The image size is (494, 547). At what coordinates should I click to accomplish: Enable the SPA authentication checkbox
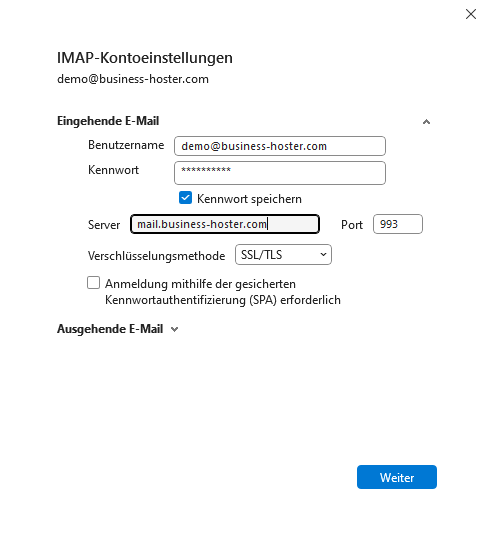[93, 283]
